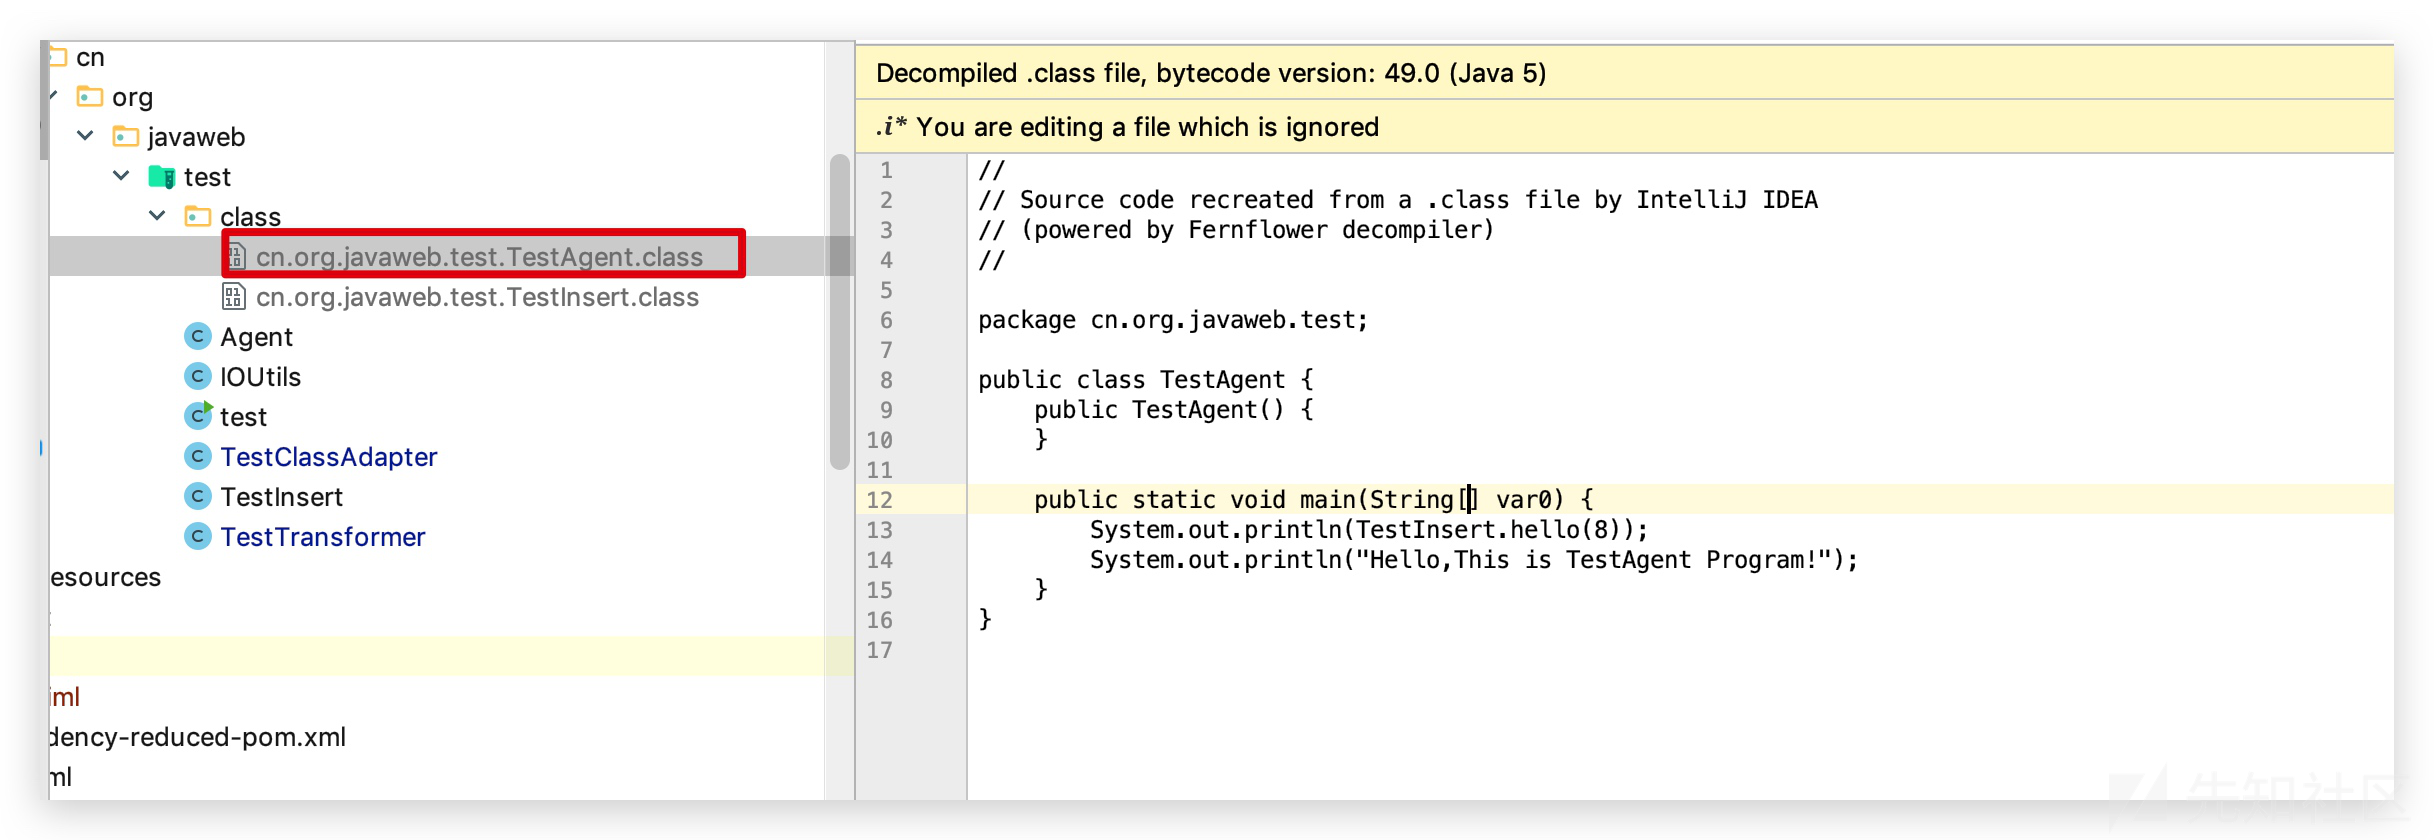Click the org folder icon

click(90, 97)
